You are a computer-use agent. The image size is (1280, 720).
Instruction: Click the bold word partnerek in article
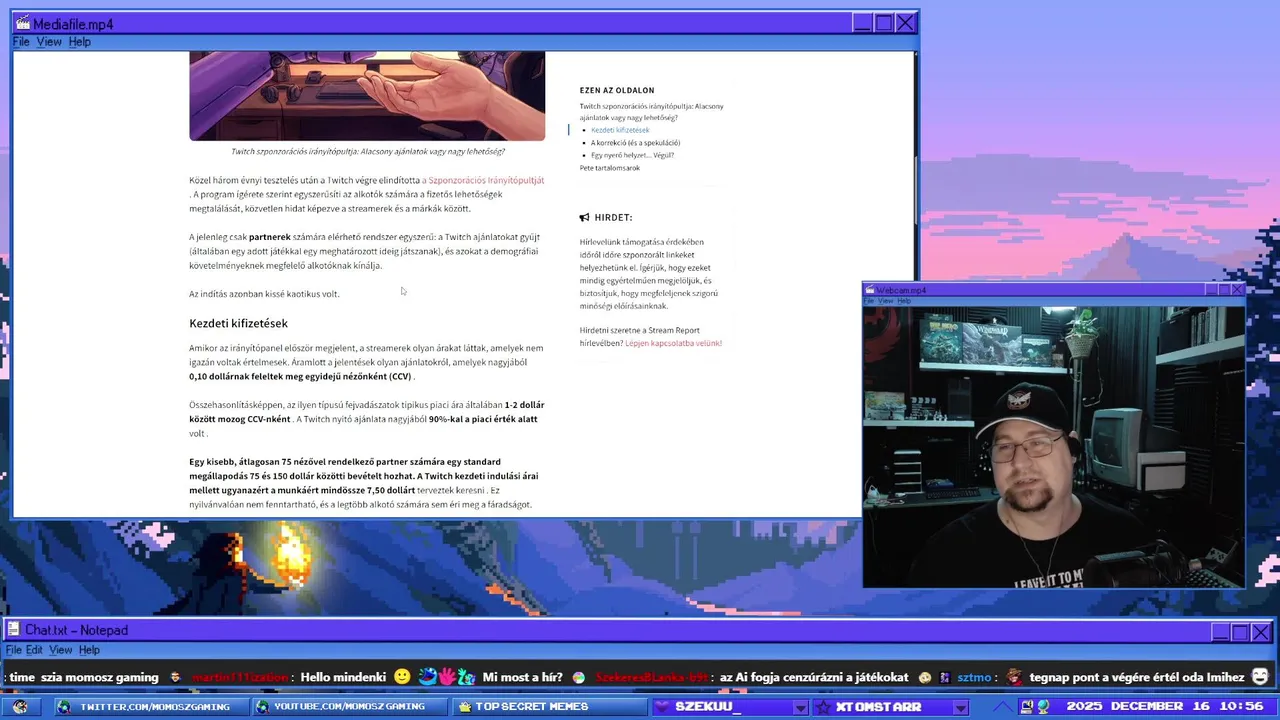click(x=269, y=237)
